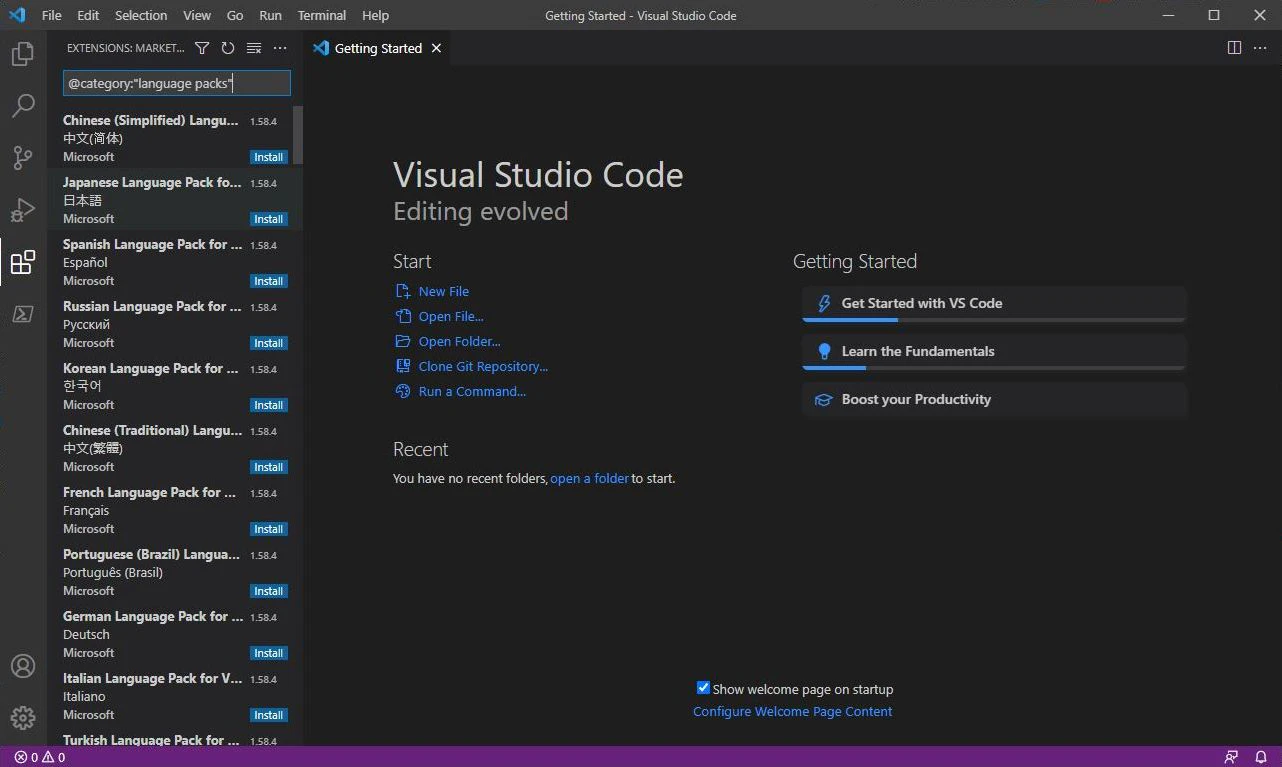Open the Edit menu
This screenshot has width=1282, height=767.
pos(88,15)
